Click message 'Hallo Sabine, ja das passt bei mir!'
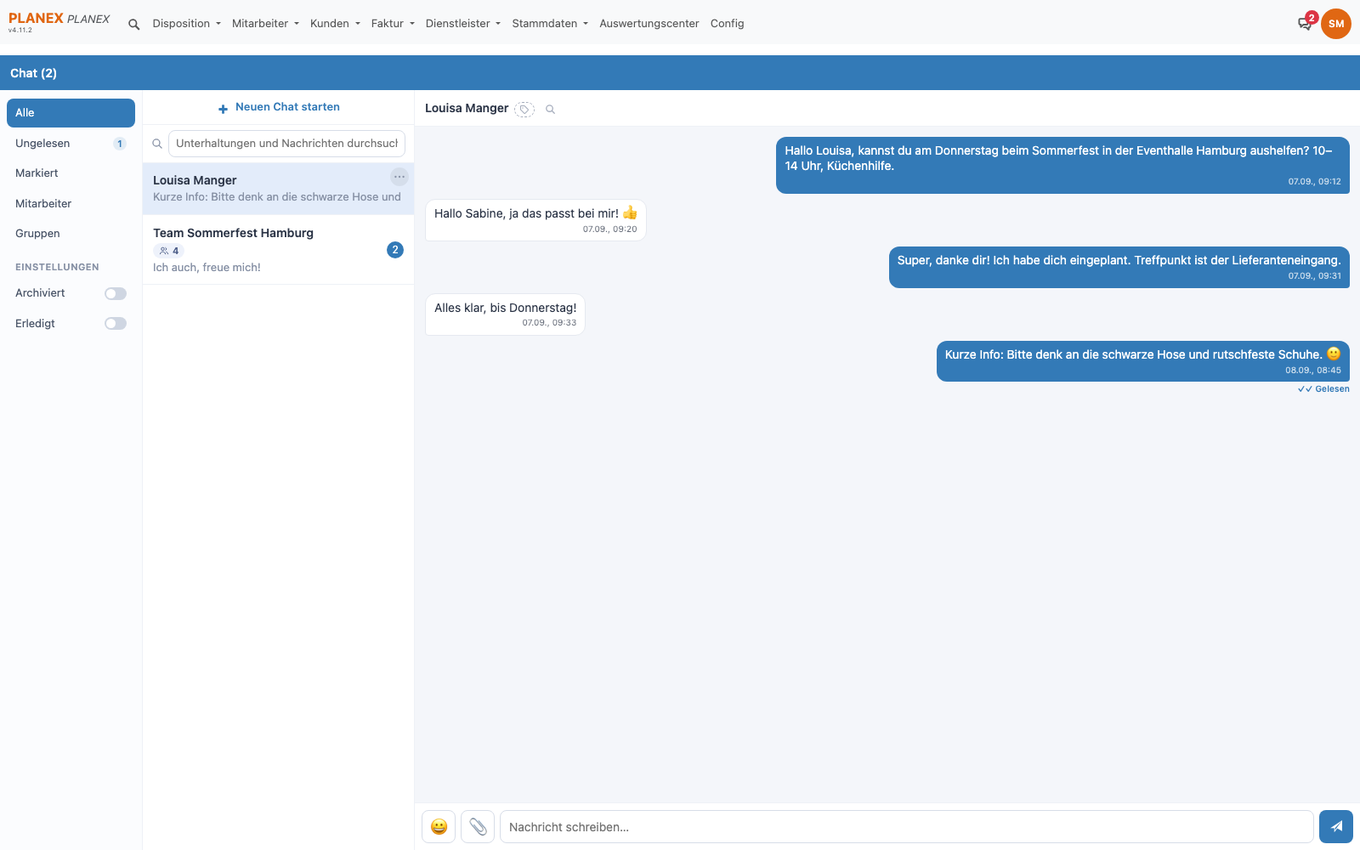The height and width of the screenshot is (850, 1360). pyautogui.click(x=536, y=220)
